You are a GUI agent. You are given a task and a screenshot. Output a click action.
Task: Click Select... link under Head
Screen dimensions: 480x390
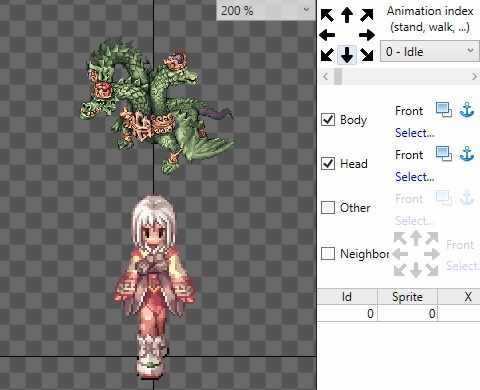pos(415,177)
